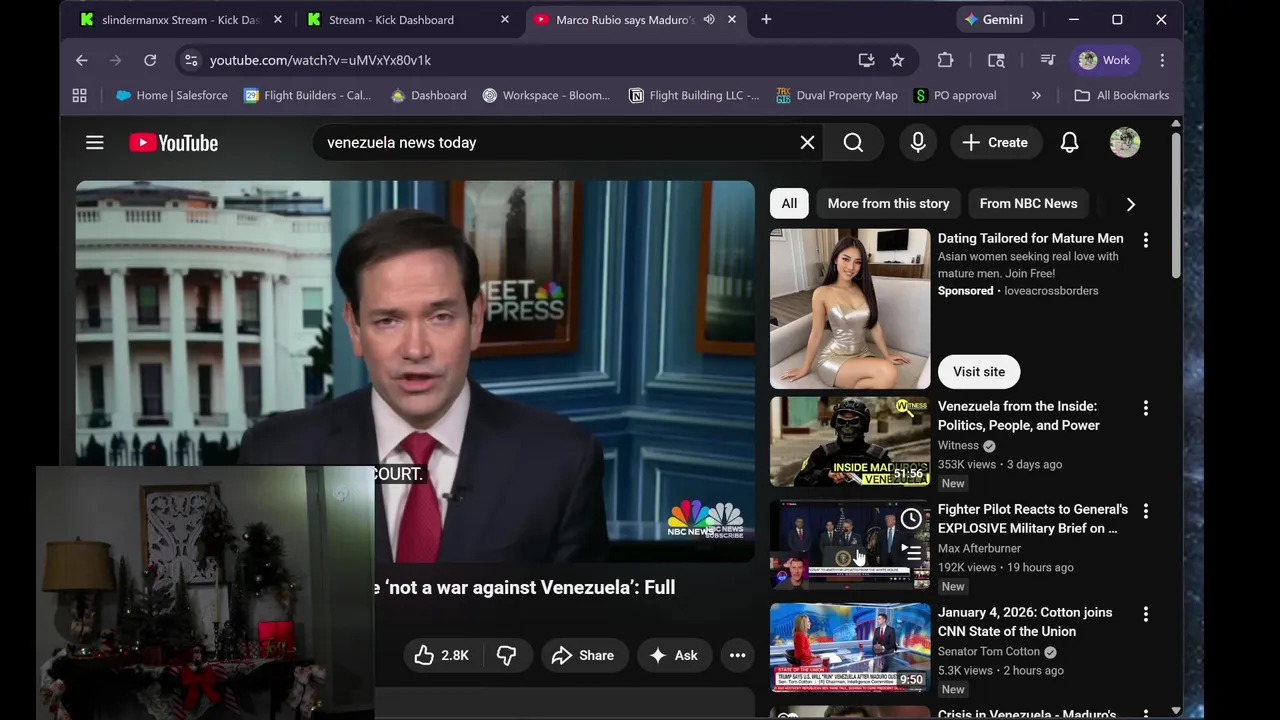Reload the page
The image size is (1280, 720).
click(150, 60)
